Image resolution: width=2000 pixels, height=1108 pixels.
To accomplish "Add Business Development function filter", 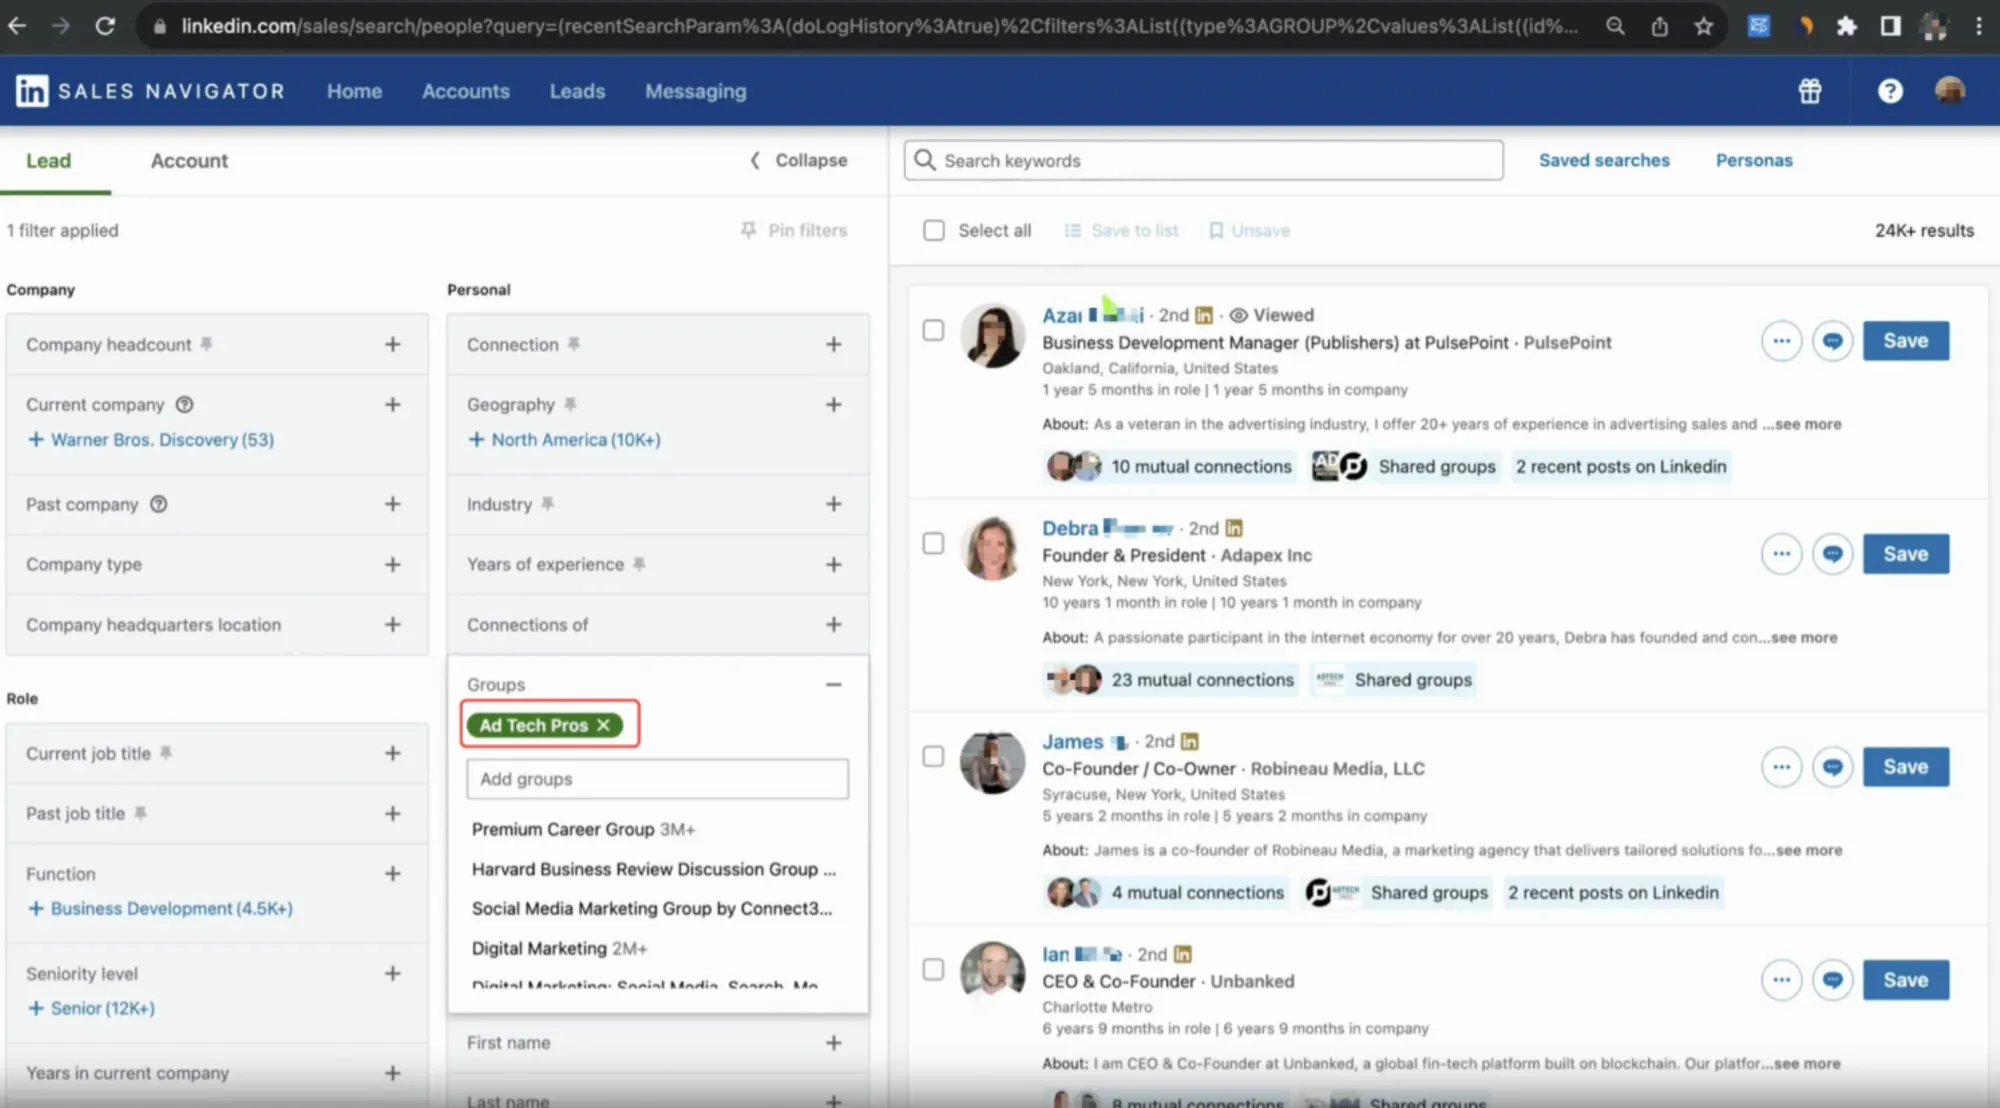I will [160, 908].
